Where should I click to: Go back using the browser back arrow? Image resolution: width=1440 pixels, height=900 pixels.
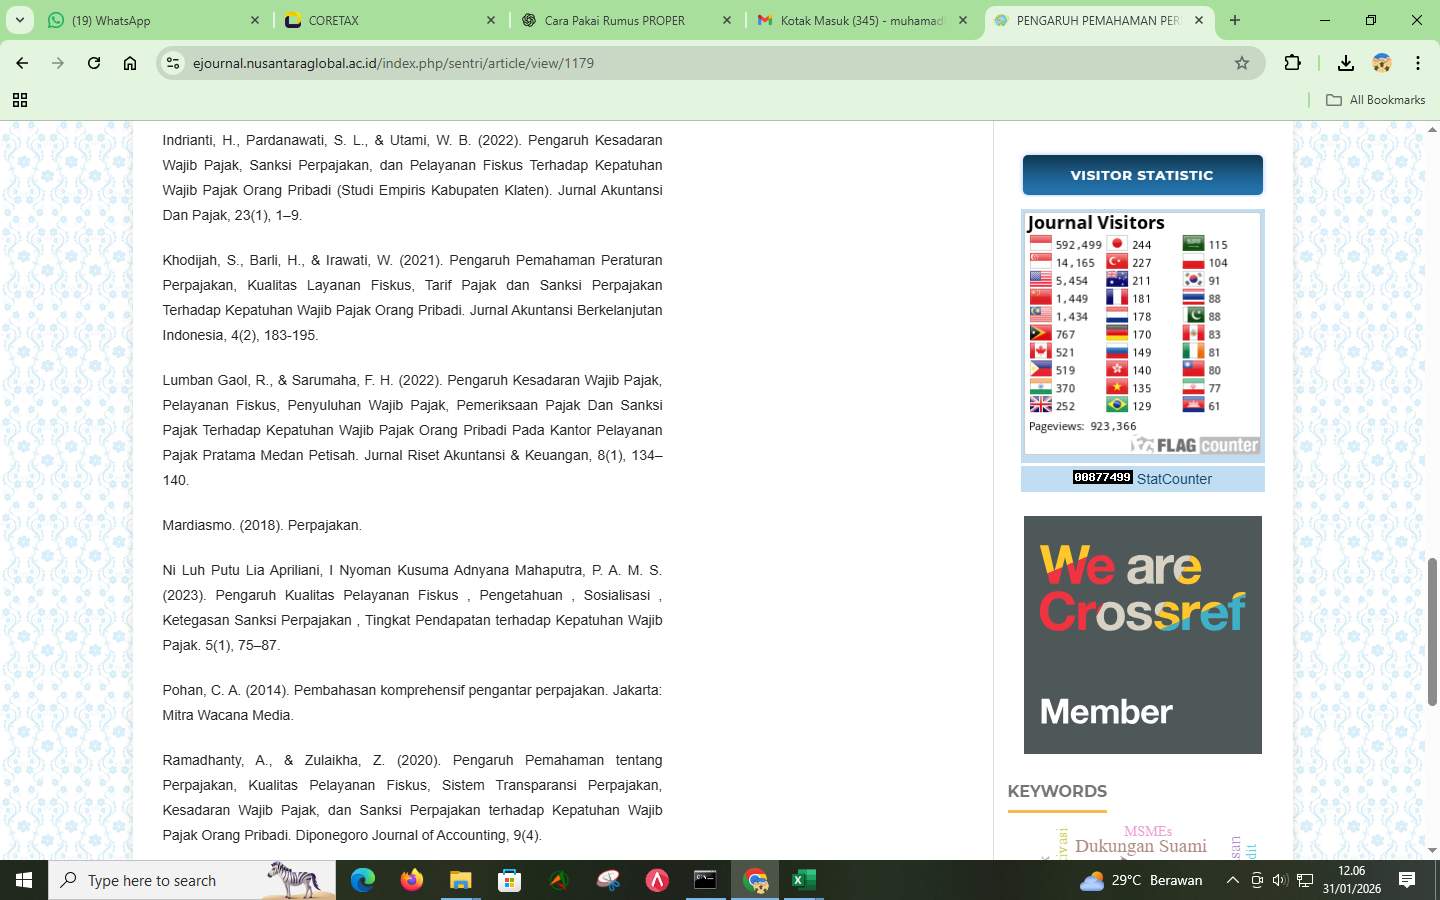(x=22, y=63)
